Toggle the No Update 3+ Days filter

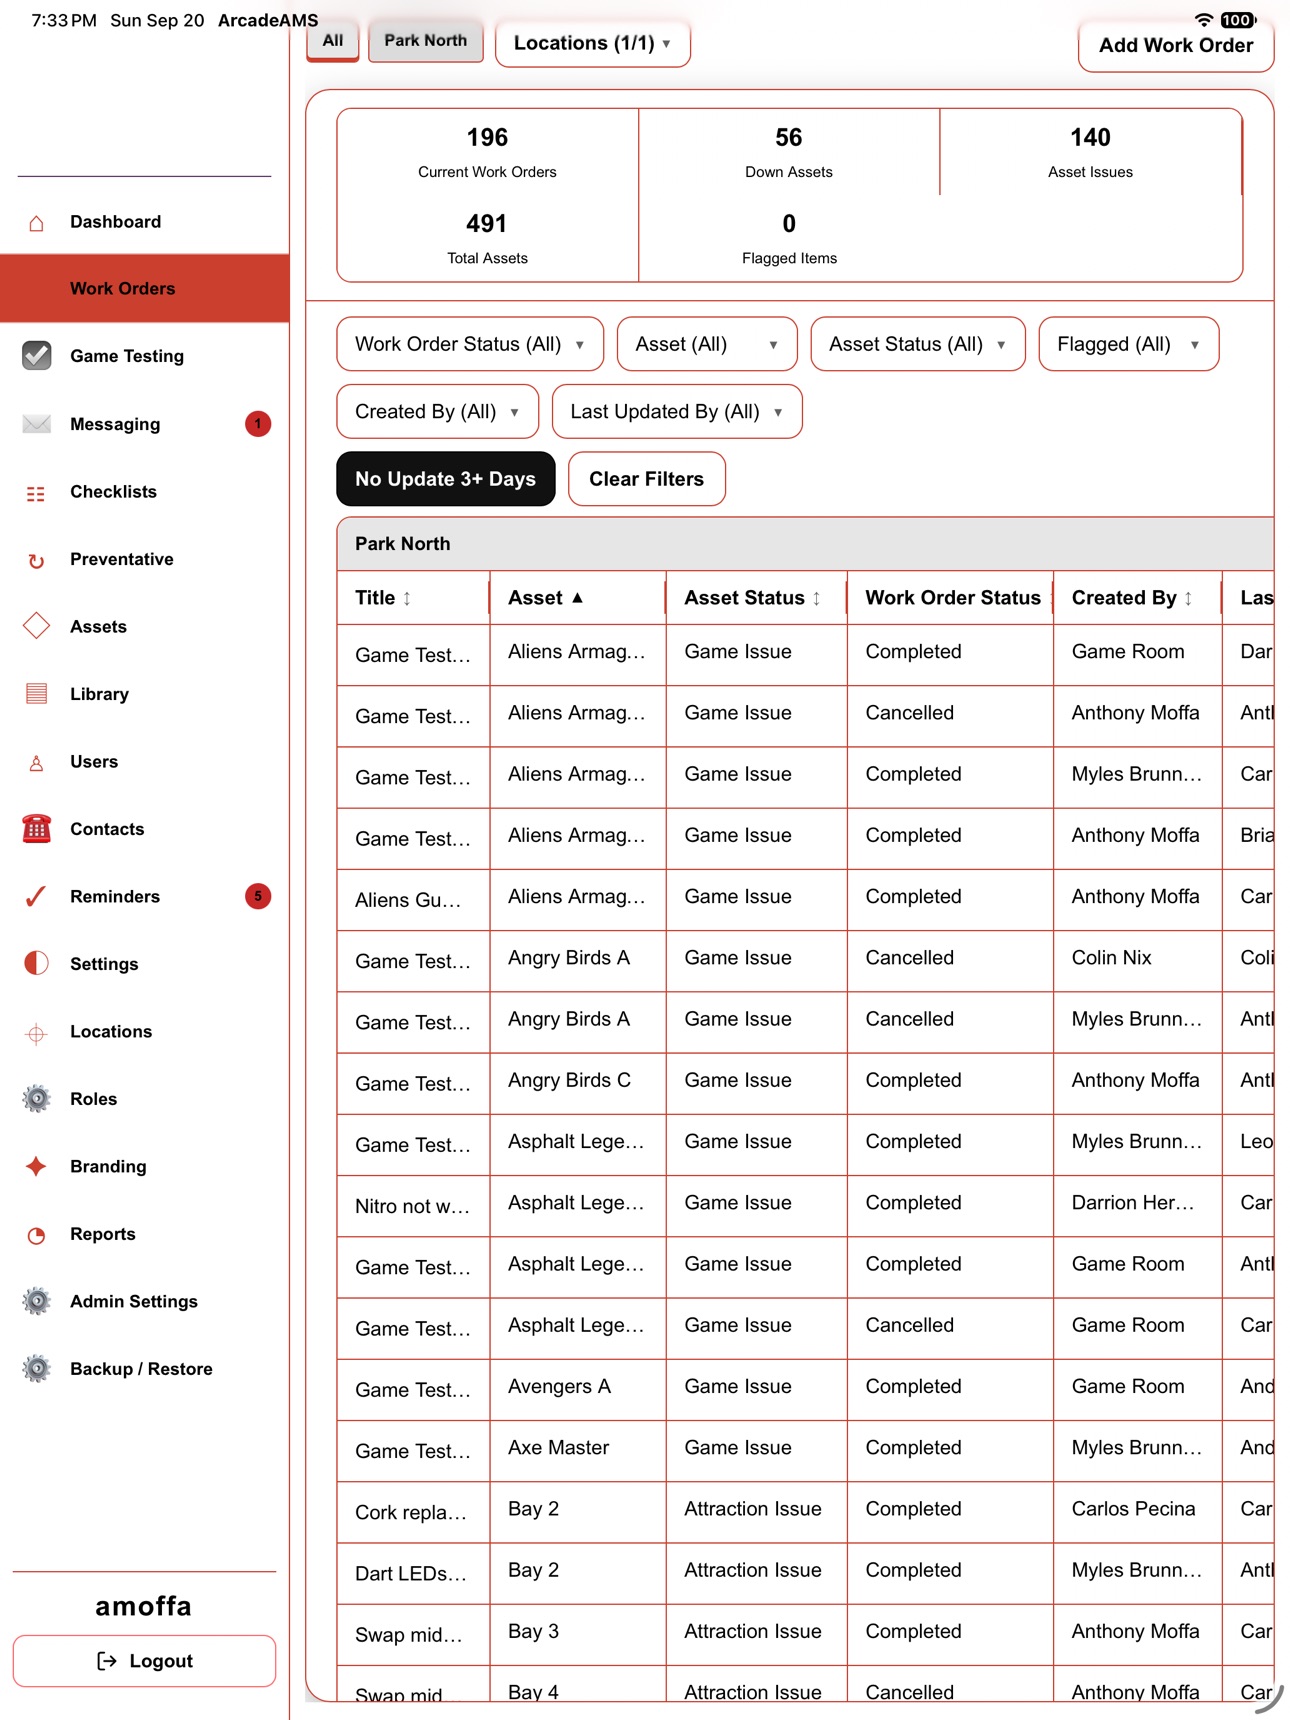tap(446, 479)
